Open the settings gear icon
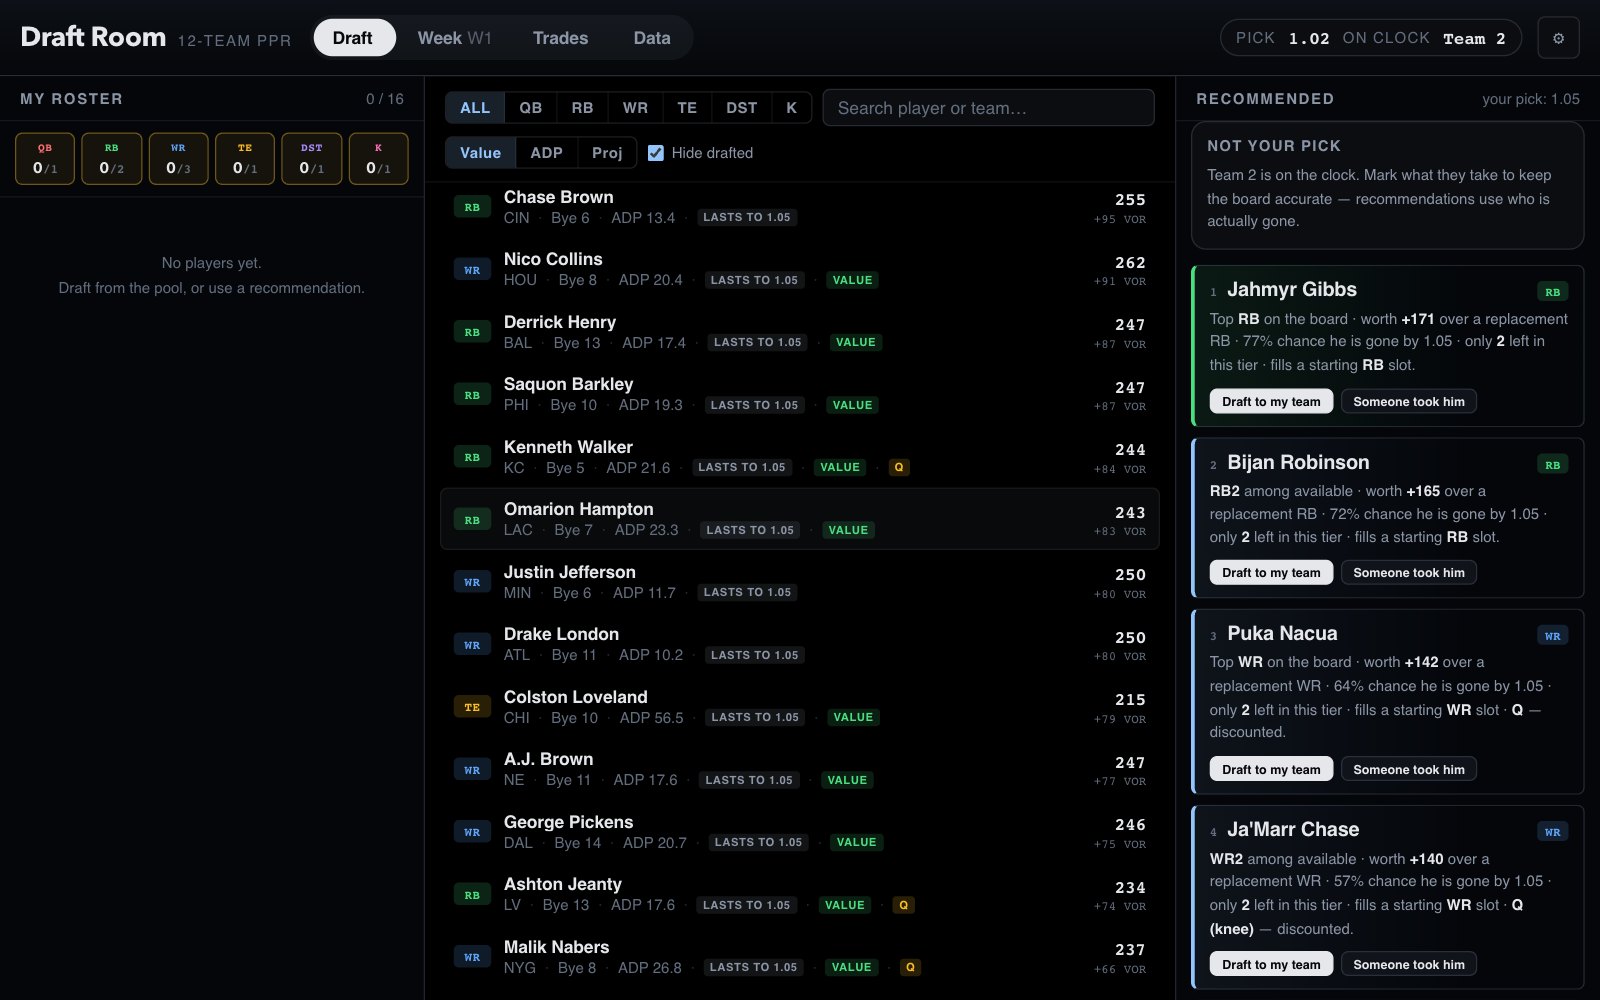 point(1558,38)
